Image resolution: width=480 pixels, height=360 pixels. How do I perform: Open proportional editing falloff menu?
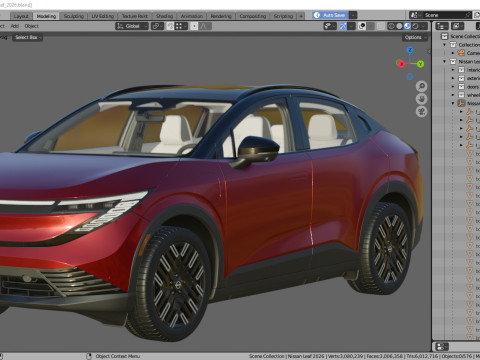coord(205,26)
